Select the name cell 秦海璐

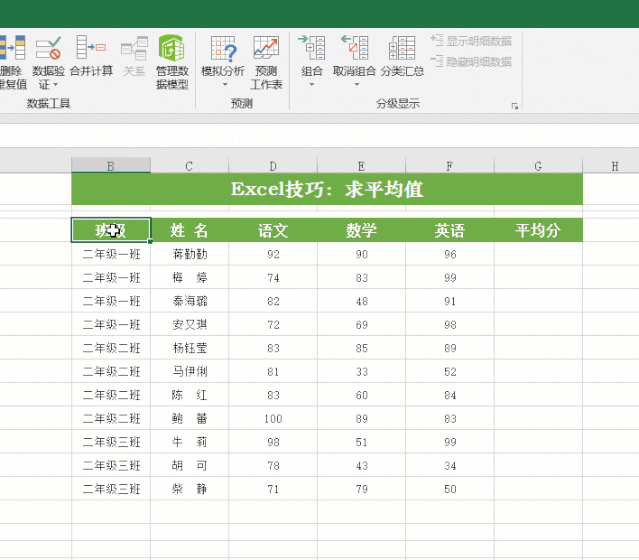click(x=189, y=301)
